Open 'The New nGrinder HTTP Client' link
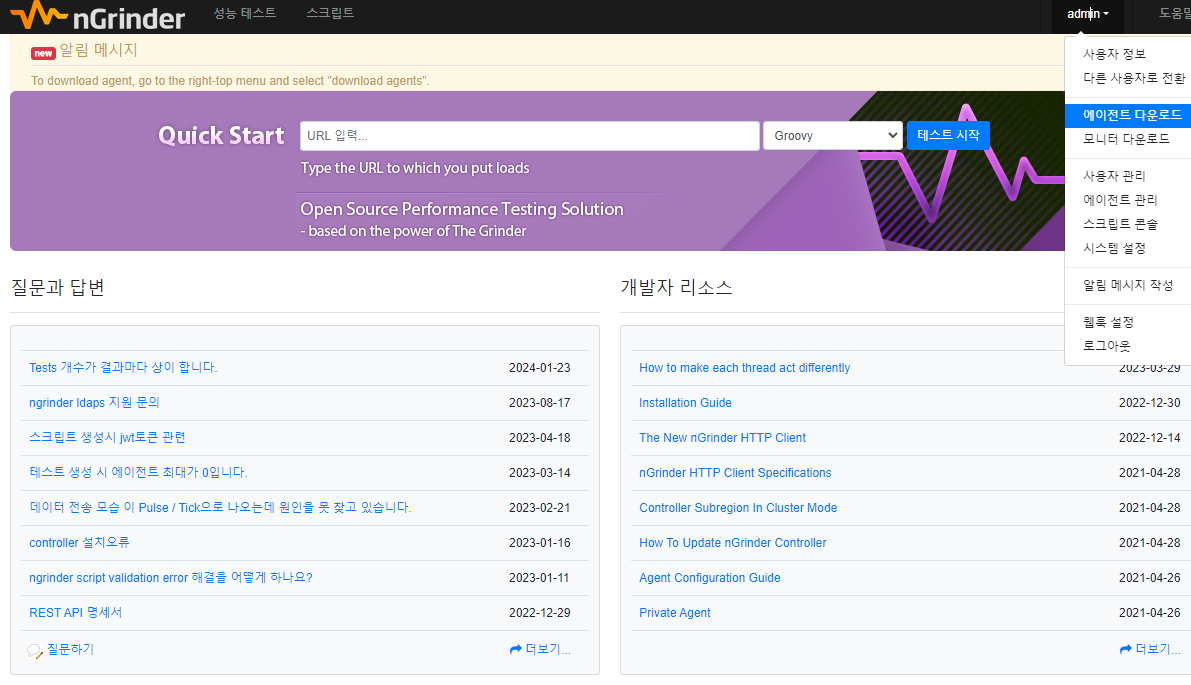This screenshot has width=1191, height=685. tap(722, 437)
